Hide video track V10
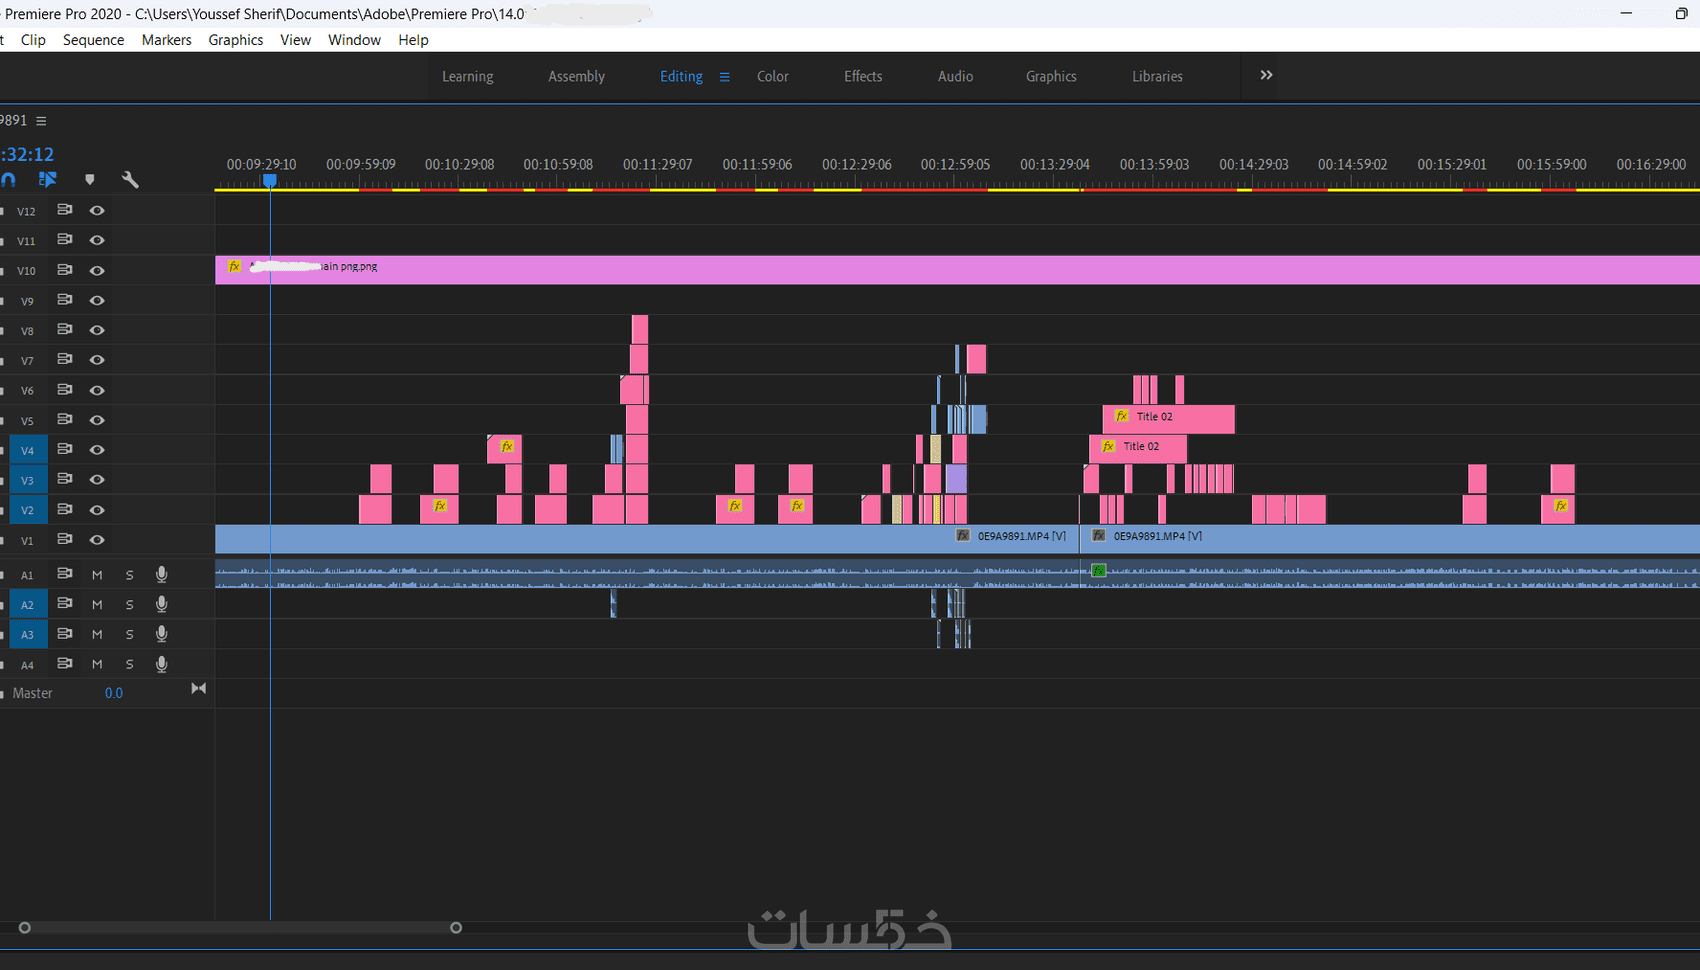The image size is (1700, 970). pyautogui.click(x=97, y=270)
